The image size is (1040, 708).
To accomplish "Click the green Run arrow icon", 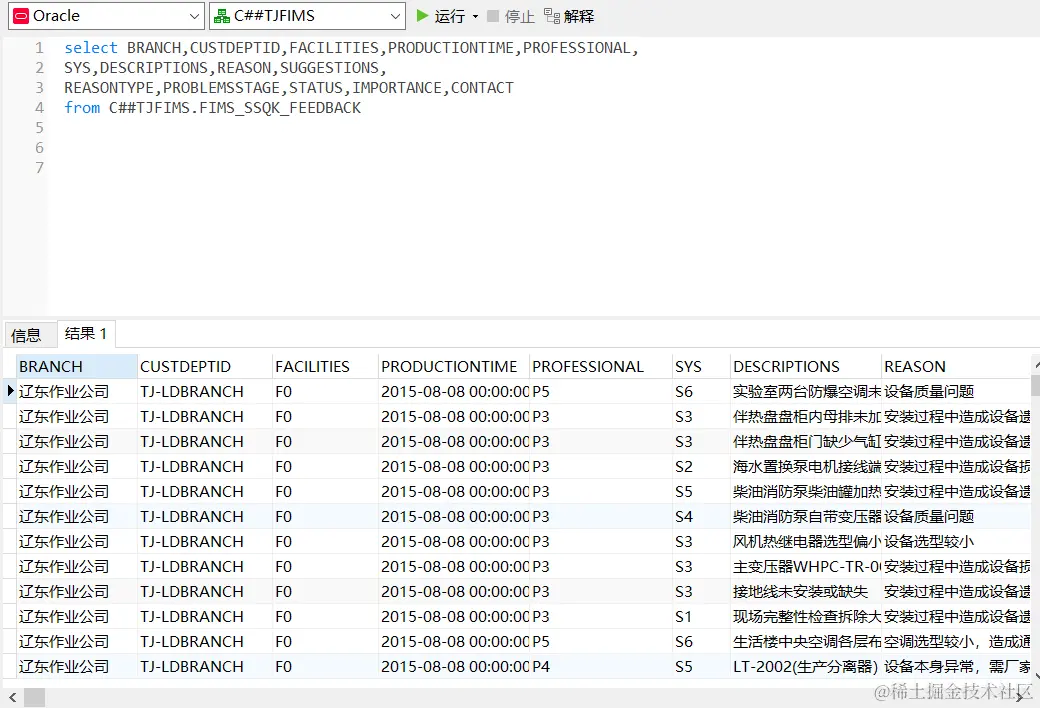I will 422,15.
